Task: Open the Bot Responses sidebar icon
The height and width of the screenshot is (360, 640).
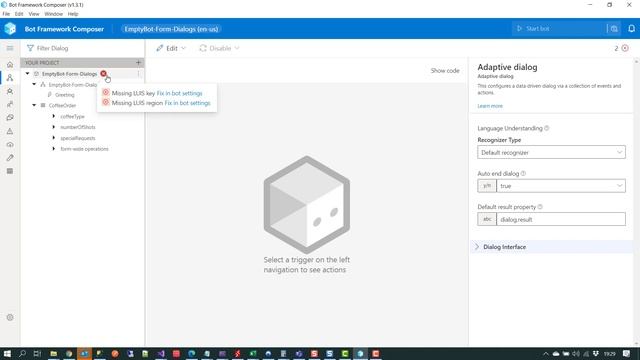Action: pyautogui.click(x=10, y=91)
